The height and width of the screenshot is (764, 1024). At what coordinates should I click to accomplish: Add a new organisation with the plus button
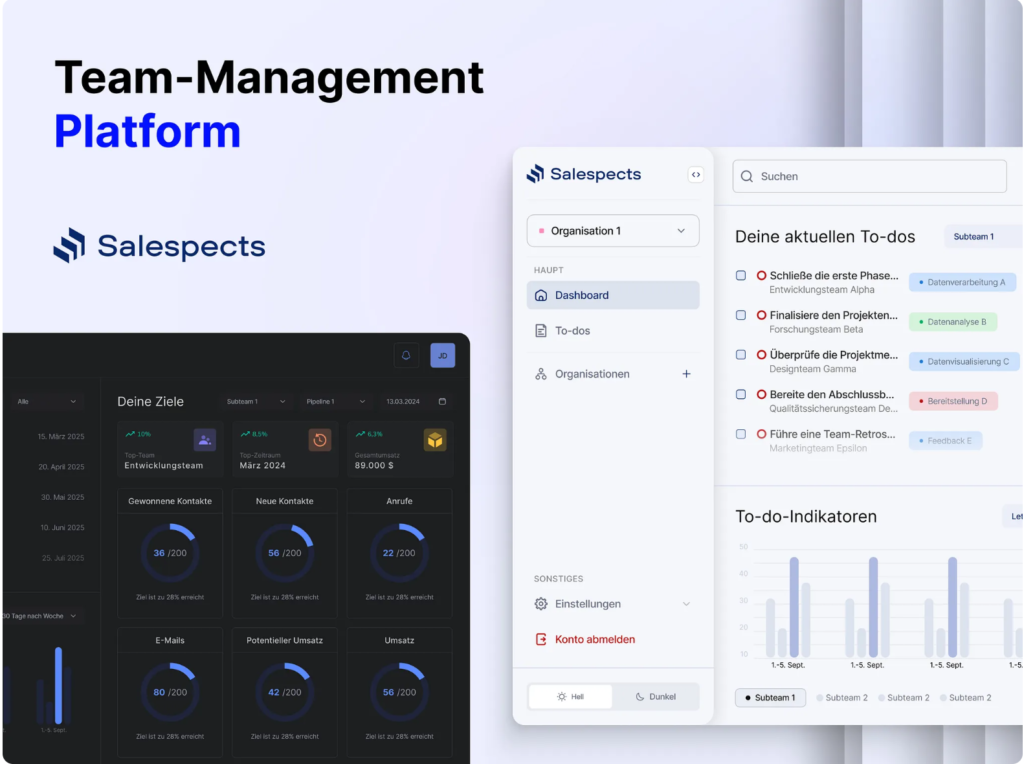[686, 374]
